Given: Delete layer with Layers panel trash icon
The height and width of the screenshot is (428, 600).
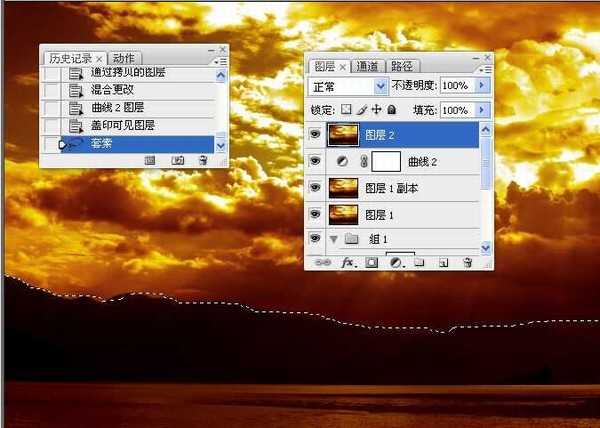Looking at the screenshot, I should pos(467,262).
